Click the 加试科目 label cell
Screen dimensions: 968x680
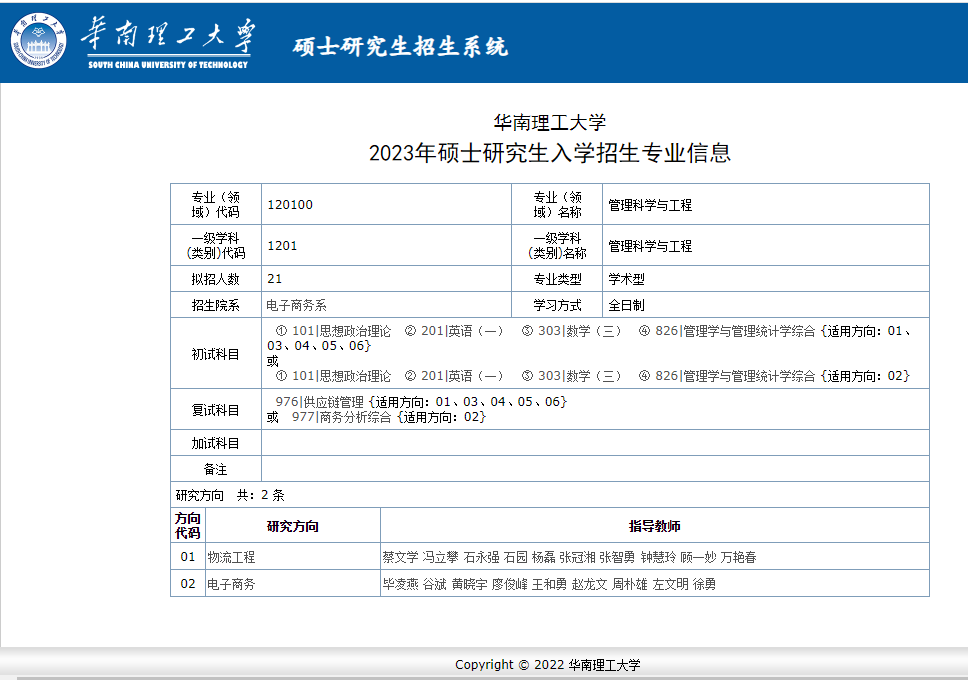(x=215, y=443)
